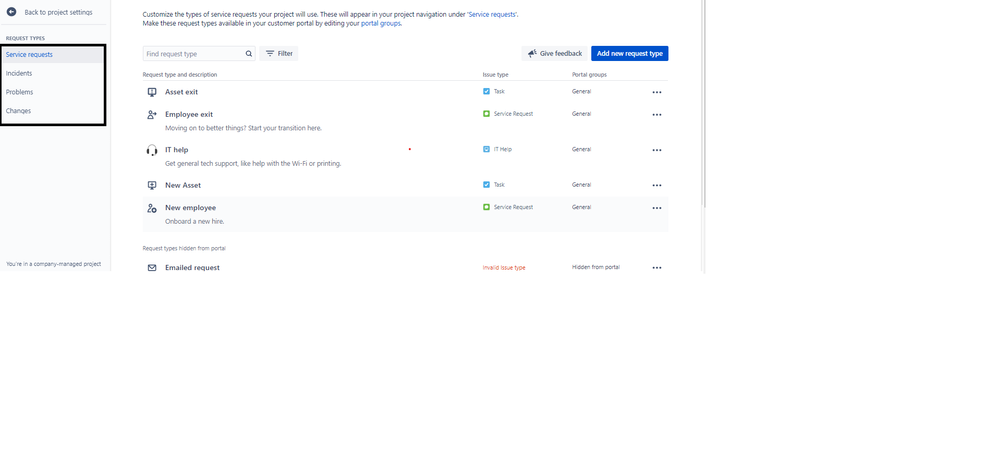The image size is (998, 463).
Task: Open the IT help request type
Action: click(x=176, y=150)
